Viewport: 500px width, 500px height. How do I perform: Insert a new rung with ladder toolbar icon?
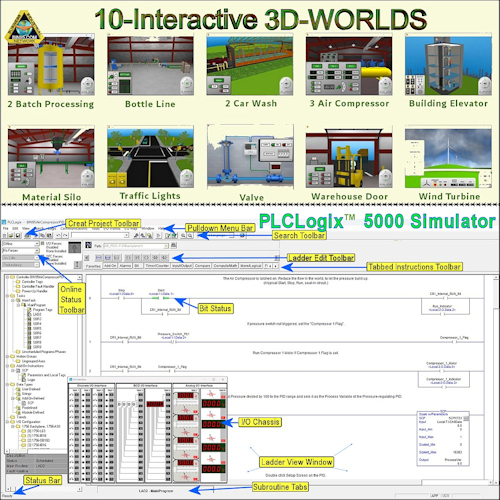(98, 258)
